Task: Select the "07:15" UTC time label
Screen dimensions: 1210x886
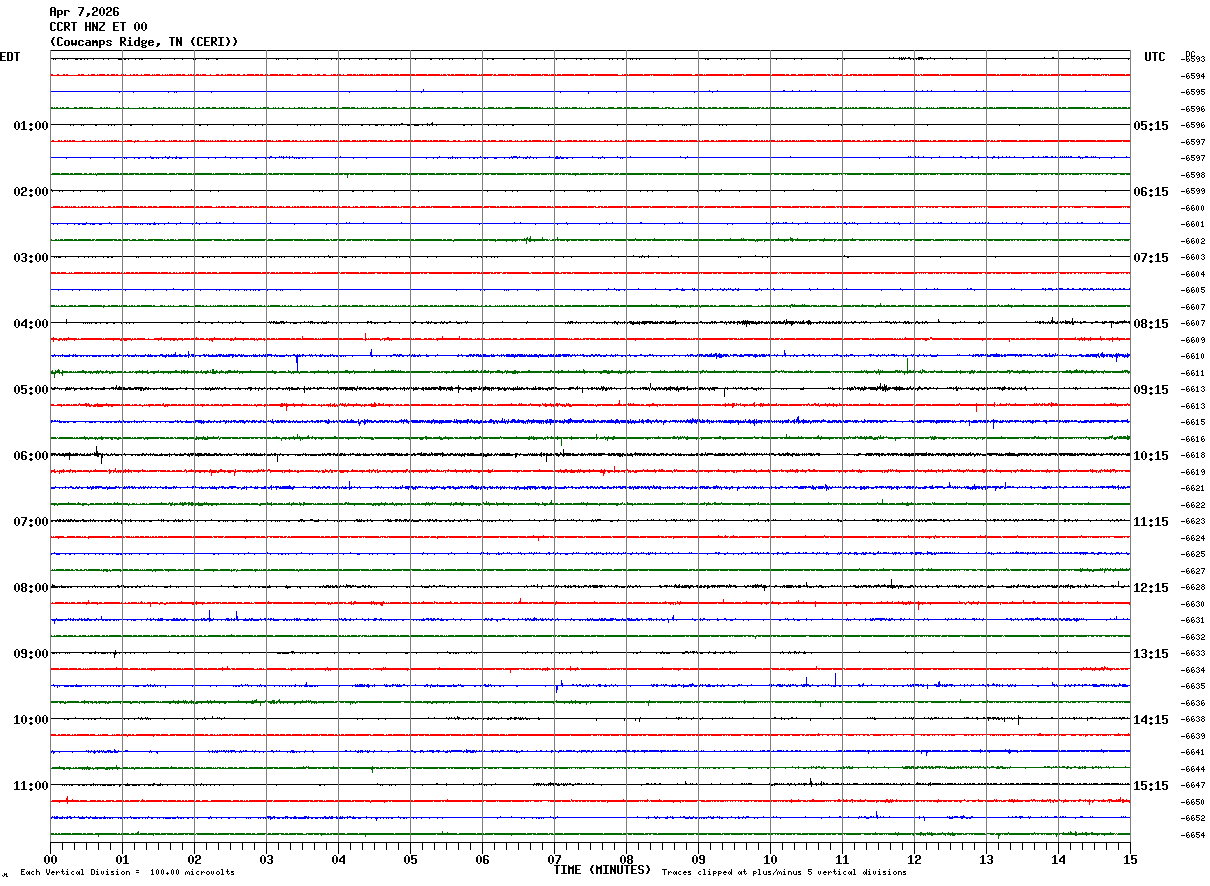Action: (x=1151, y=258)
